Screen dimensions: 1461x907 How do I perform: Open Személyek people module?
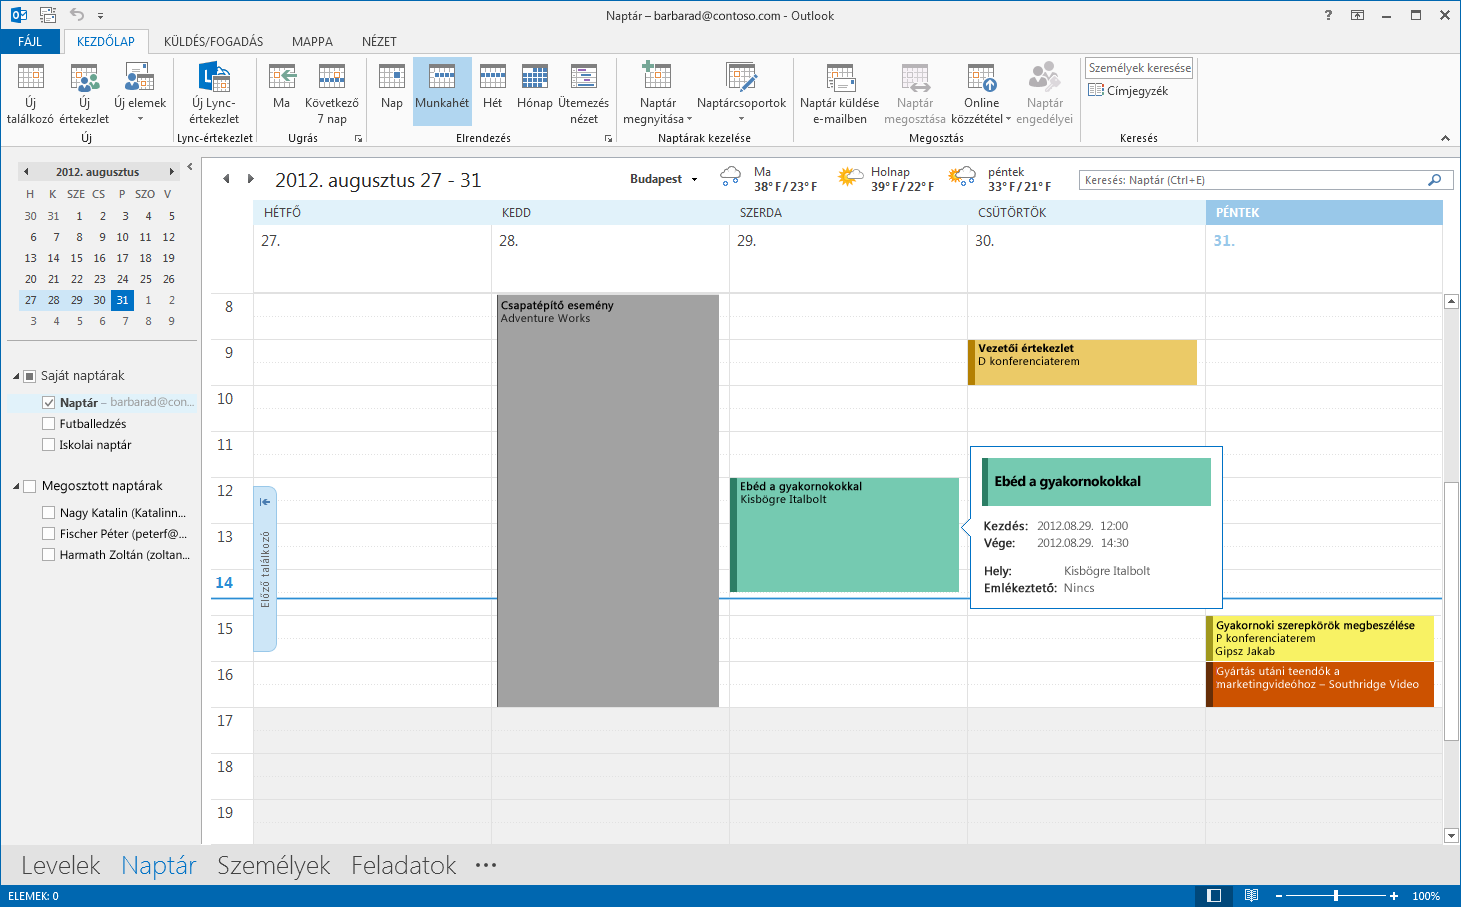tap(273, 865)
